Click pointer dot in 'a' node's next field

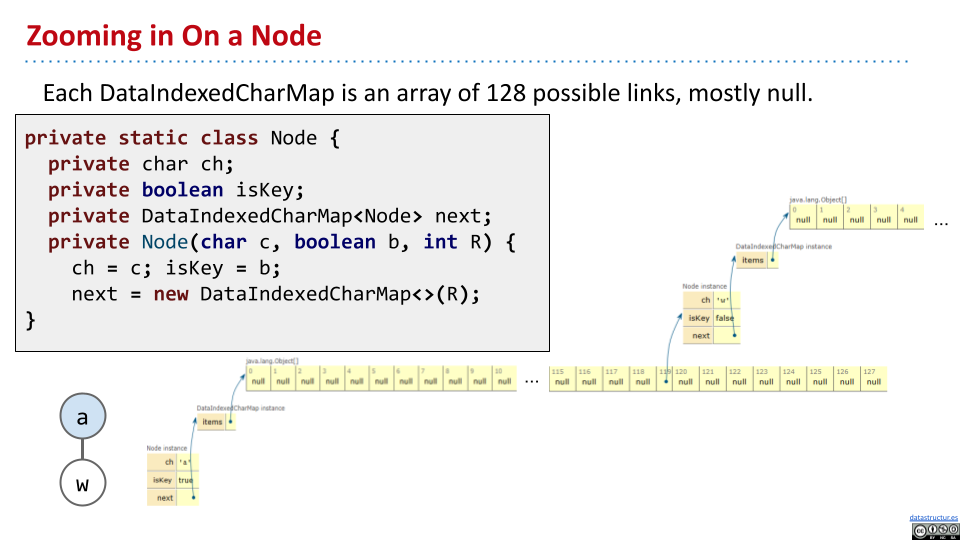click(193, 497)
